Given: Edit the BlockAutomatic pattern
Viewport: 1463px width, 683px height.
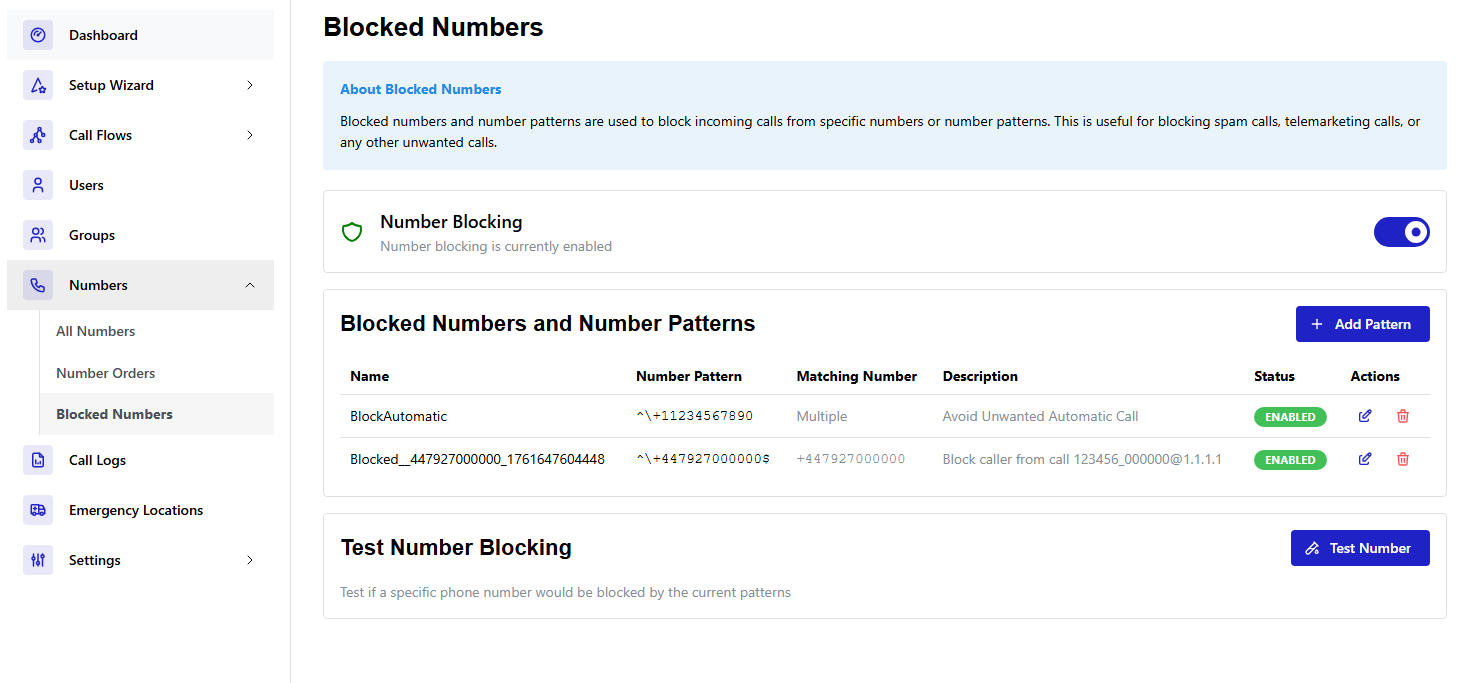Looking at the screenshot, I should pyautogui.click(x=1365, y=416).
